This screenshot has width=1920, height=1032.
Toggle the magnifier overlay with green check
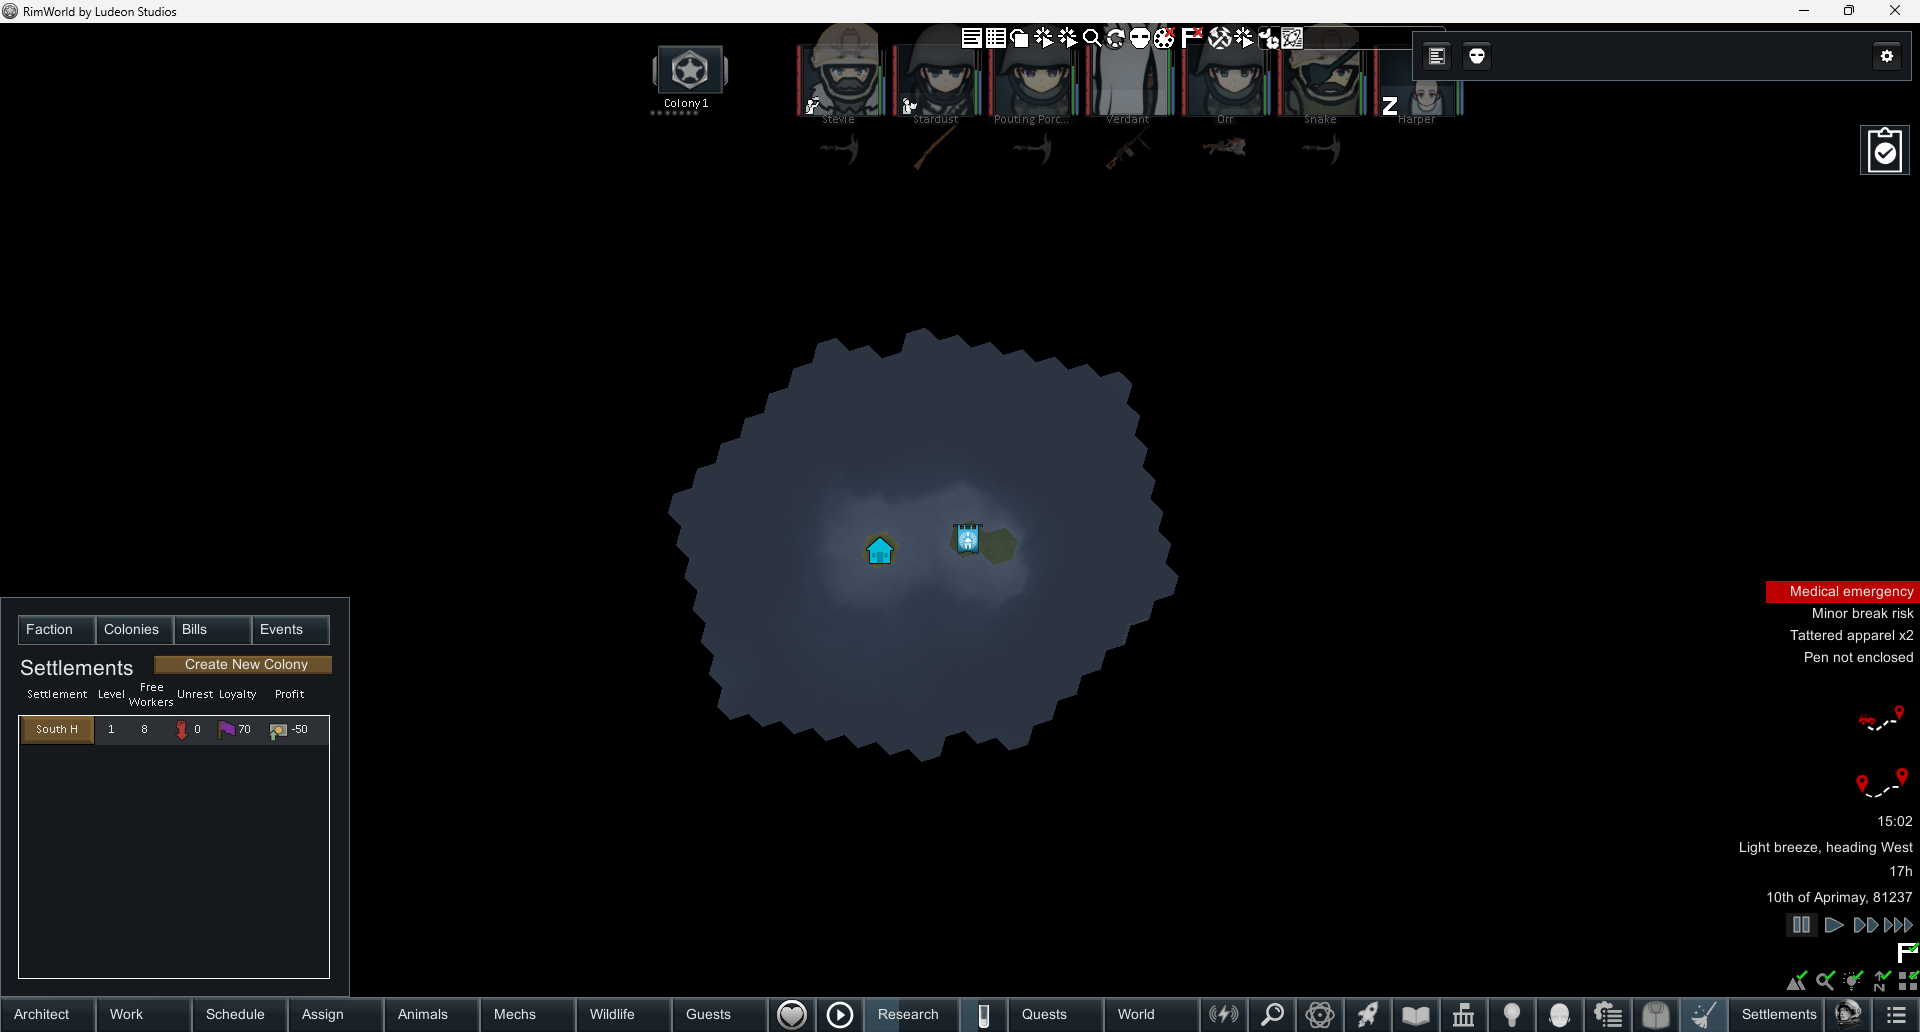(1826, 980)
